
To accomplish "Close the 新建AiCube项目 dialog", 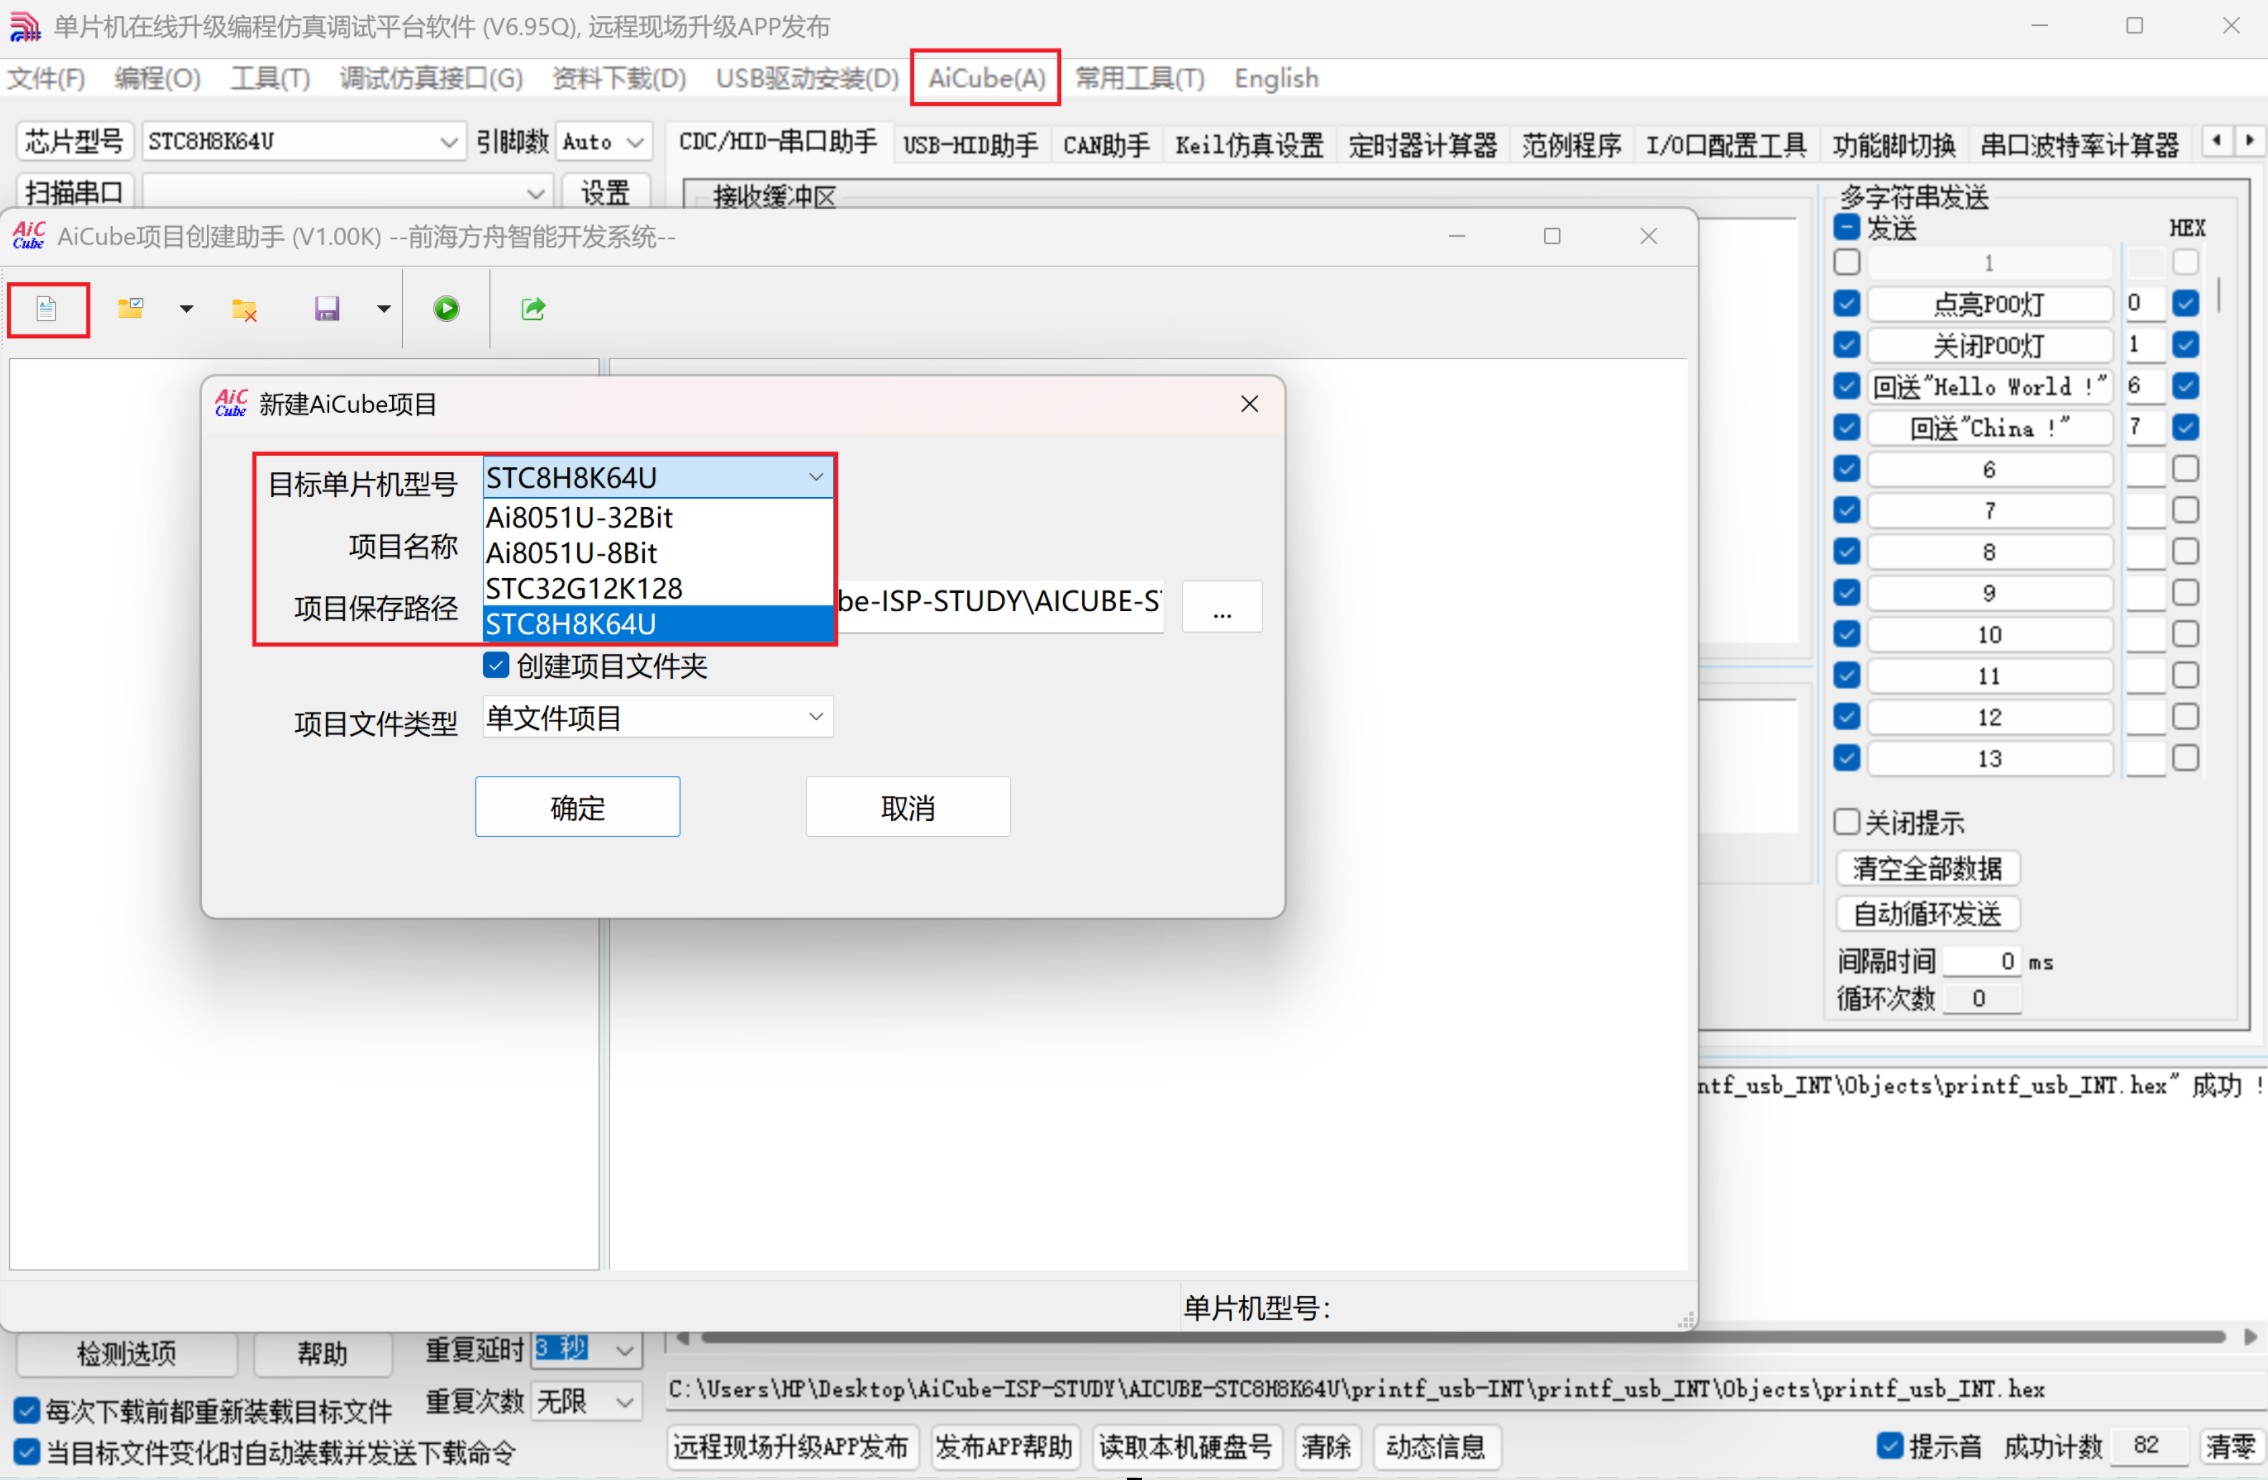I will click(1249, 404).
